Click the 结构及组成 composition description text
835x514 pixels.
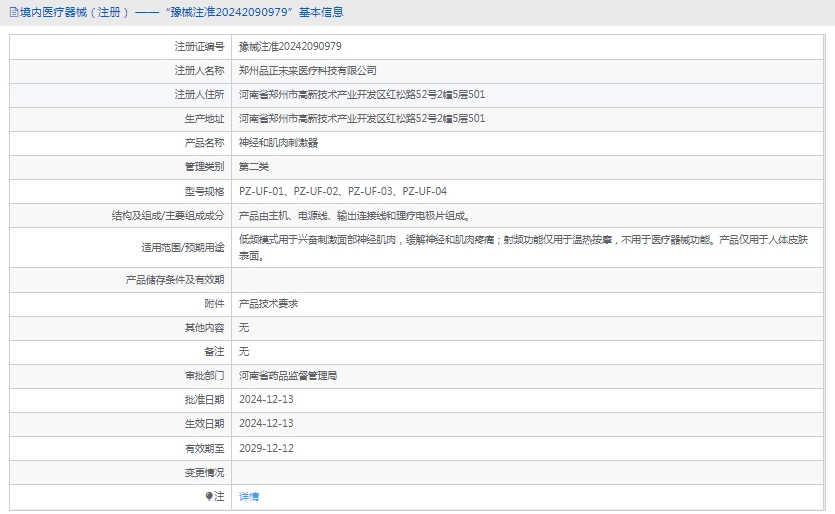[x=354, y=215]
